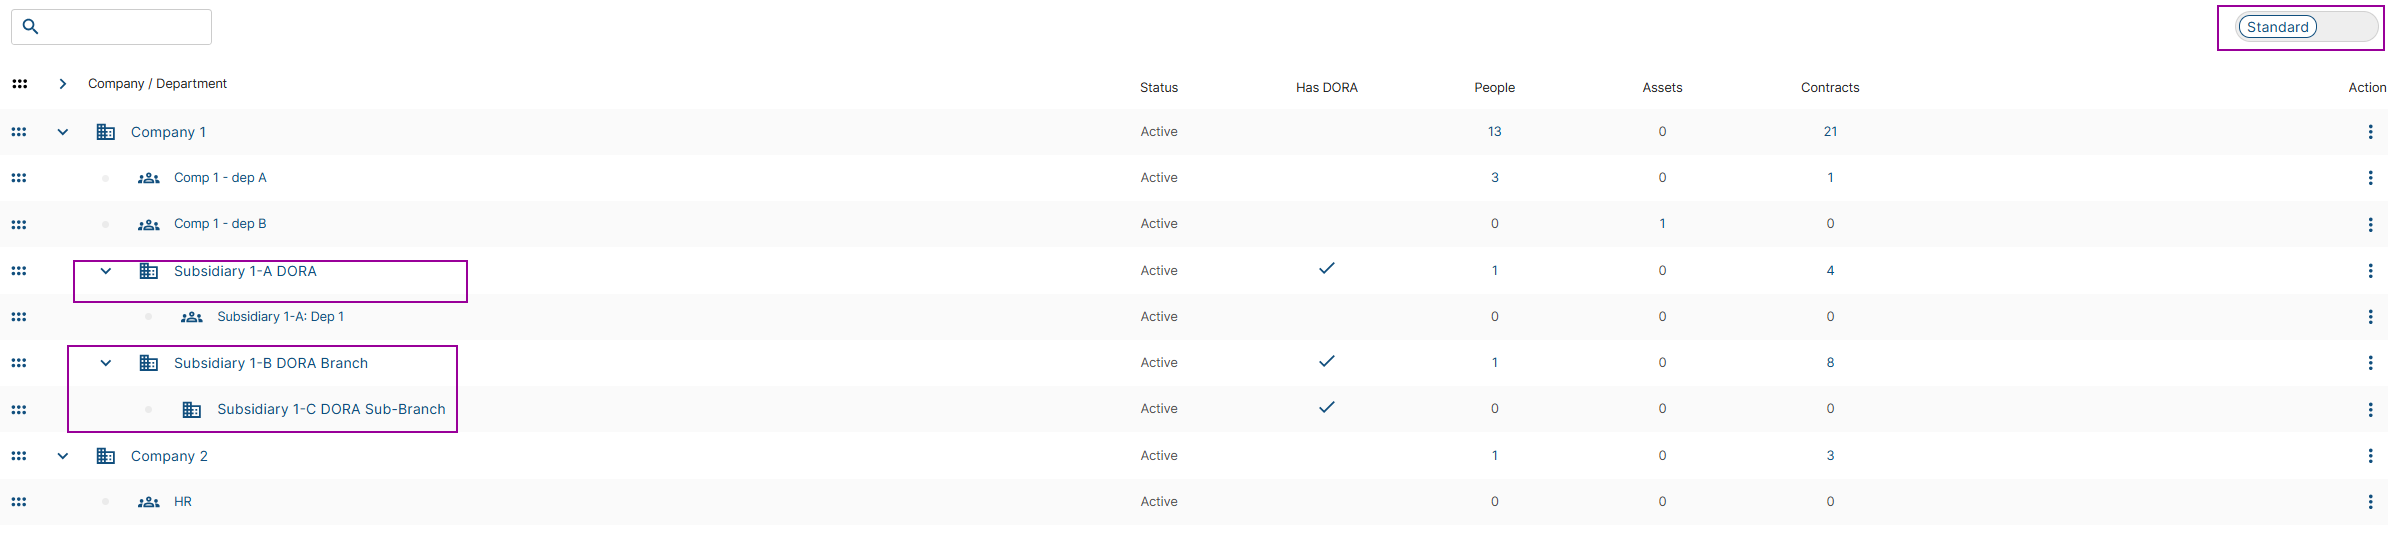Open action menu for Subsidiary 1-B DORA Branch
This screenshot has width=2388, height=539.
coord(2370,363)
